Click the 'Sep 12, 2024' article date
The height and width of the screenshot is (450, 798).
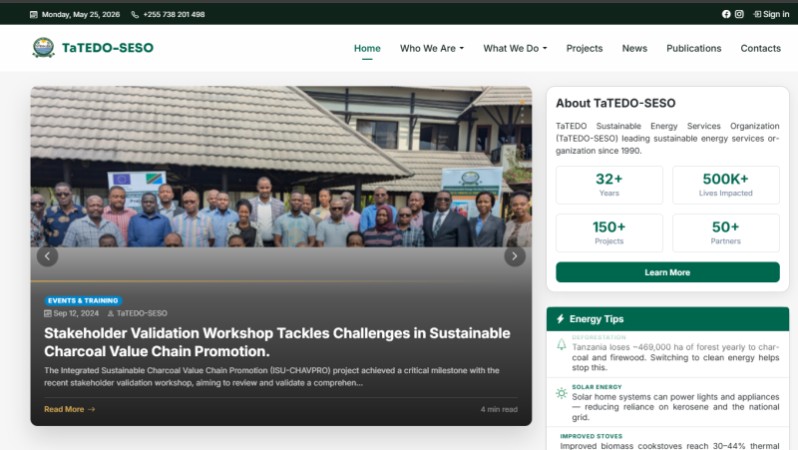[x=76, y=314]
